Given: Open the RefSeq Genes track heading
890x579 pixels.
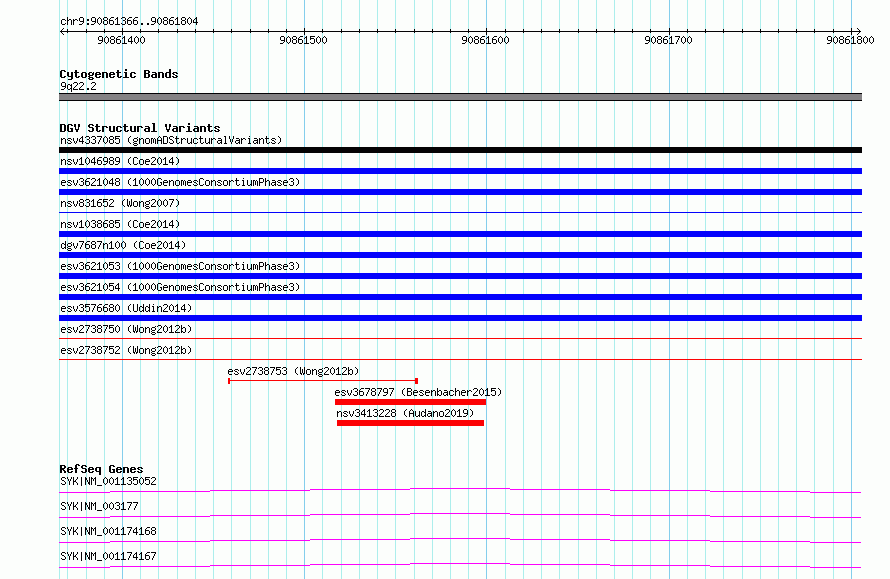Looking at the screenshot, I should click(x=102, y=469).
